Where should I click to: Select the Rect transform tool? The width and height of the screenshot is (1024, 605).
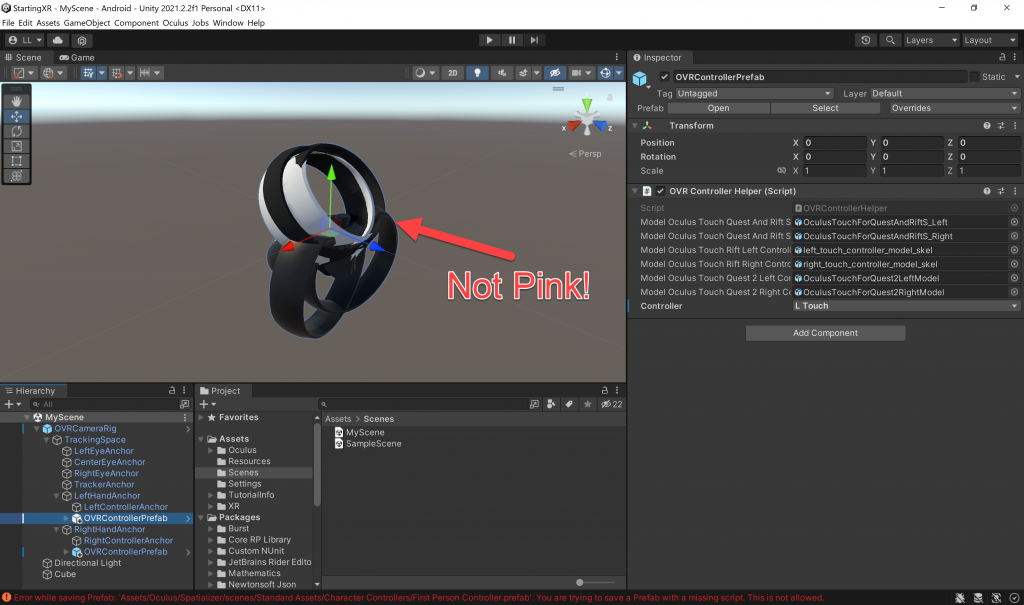click(x=16, y=161)
